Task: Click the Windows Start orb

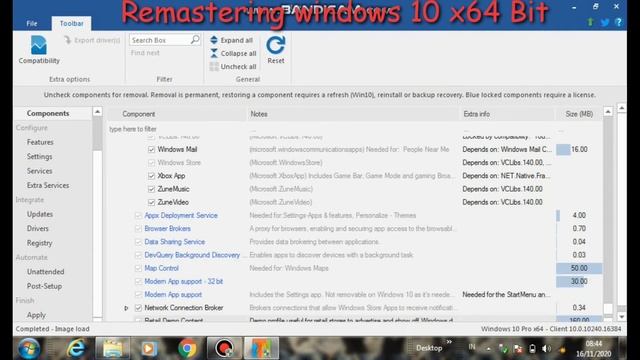Action: coord(29,348)
